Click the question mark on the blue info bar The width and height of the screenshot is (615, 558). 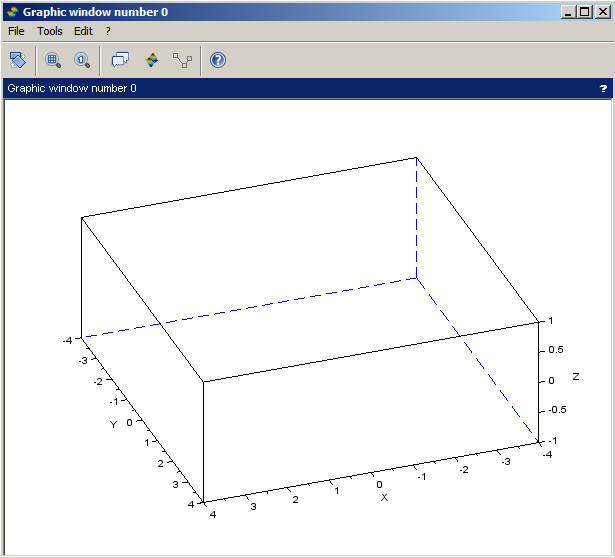click(x=603, y=88)
